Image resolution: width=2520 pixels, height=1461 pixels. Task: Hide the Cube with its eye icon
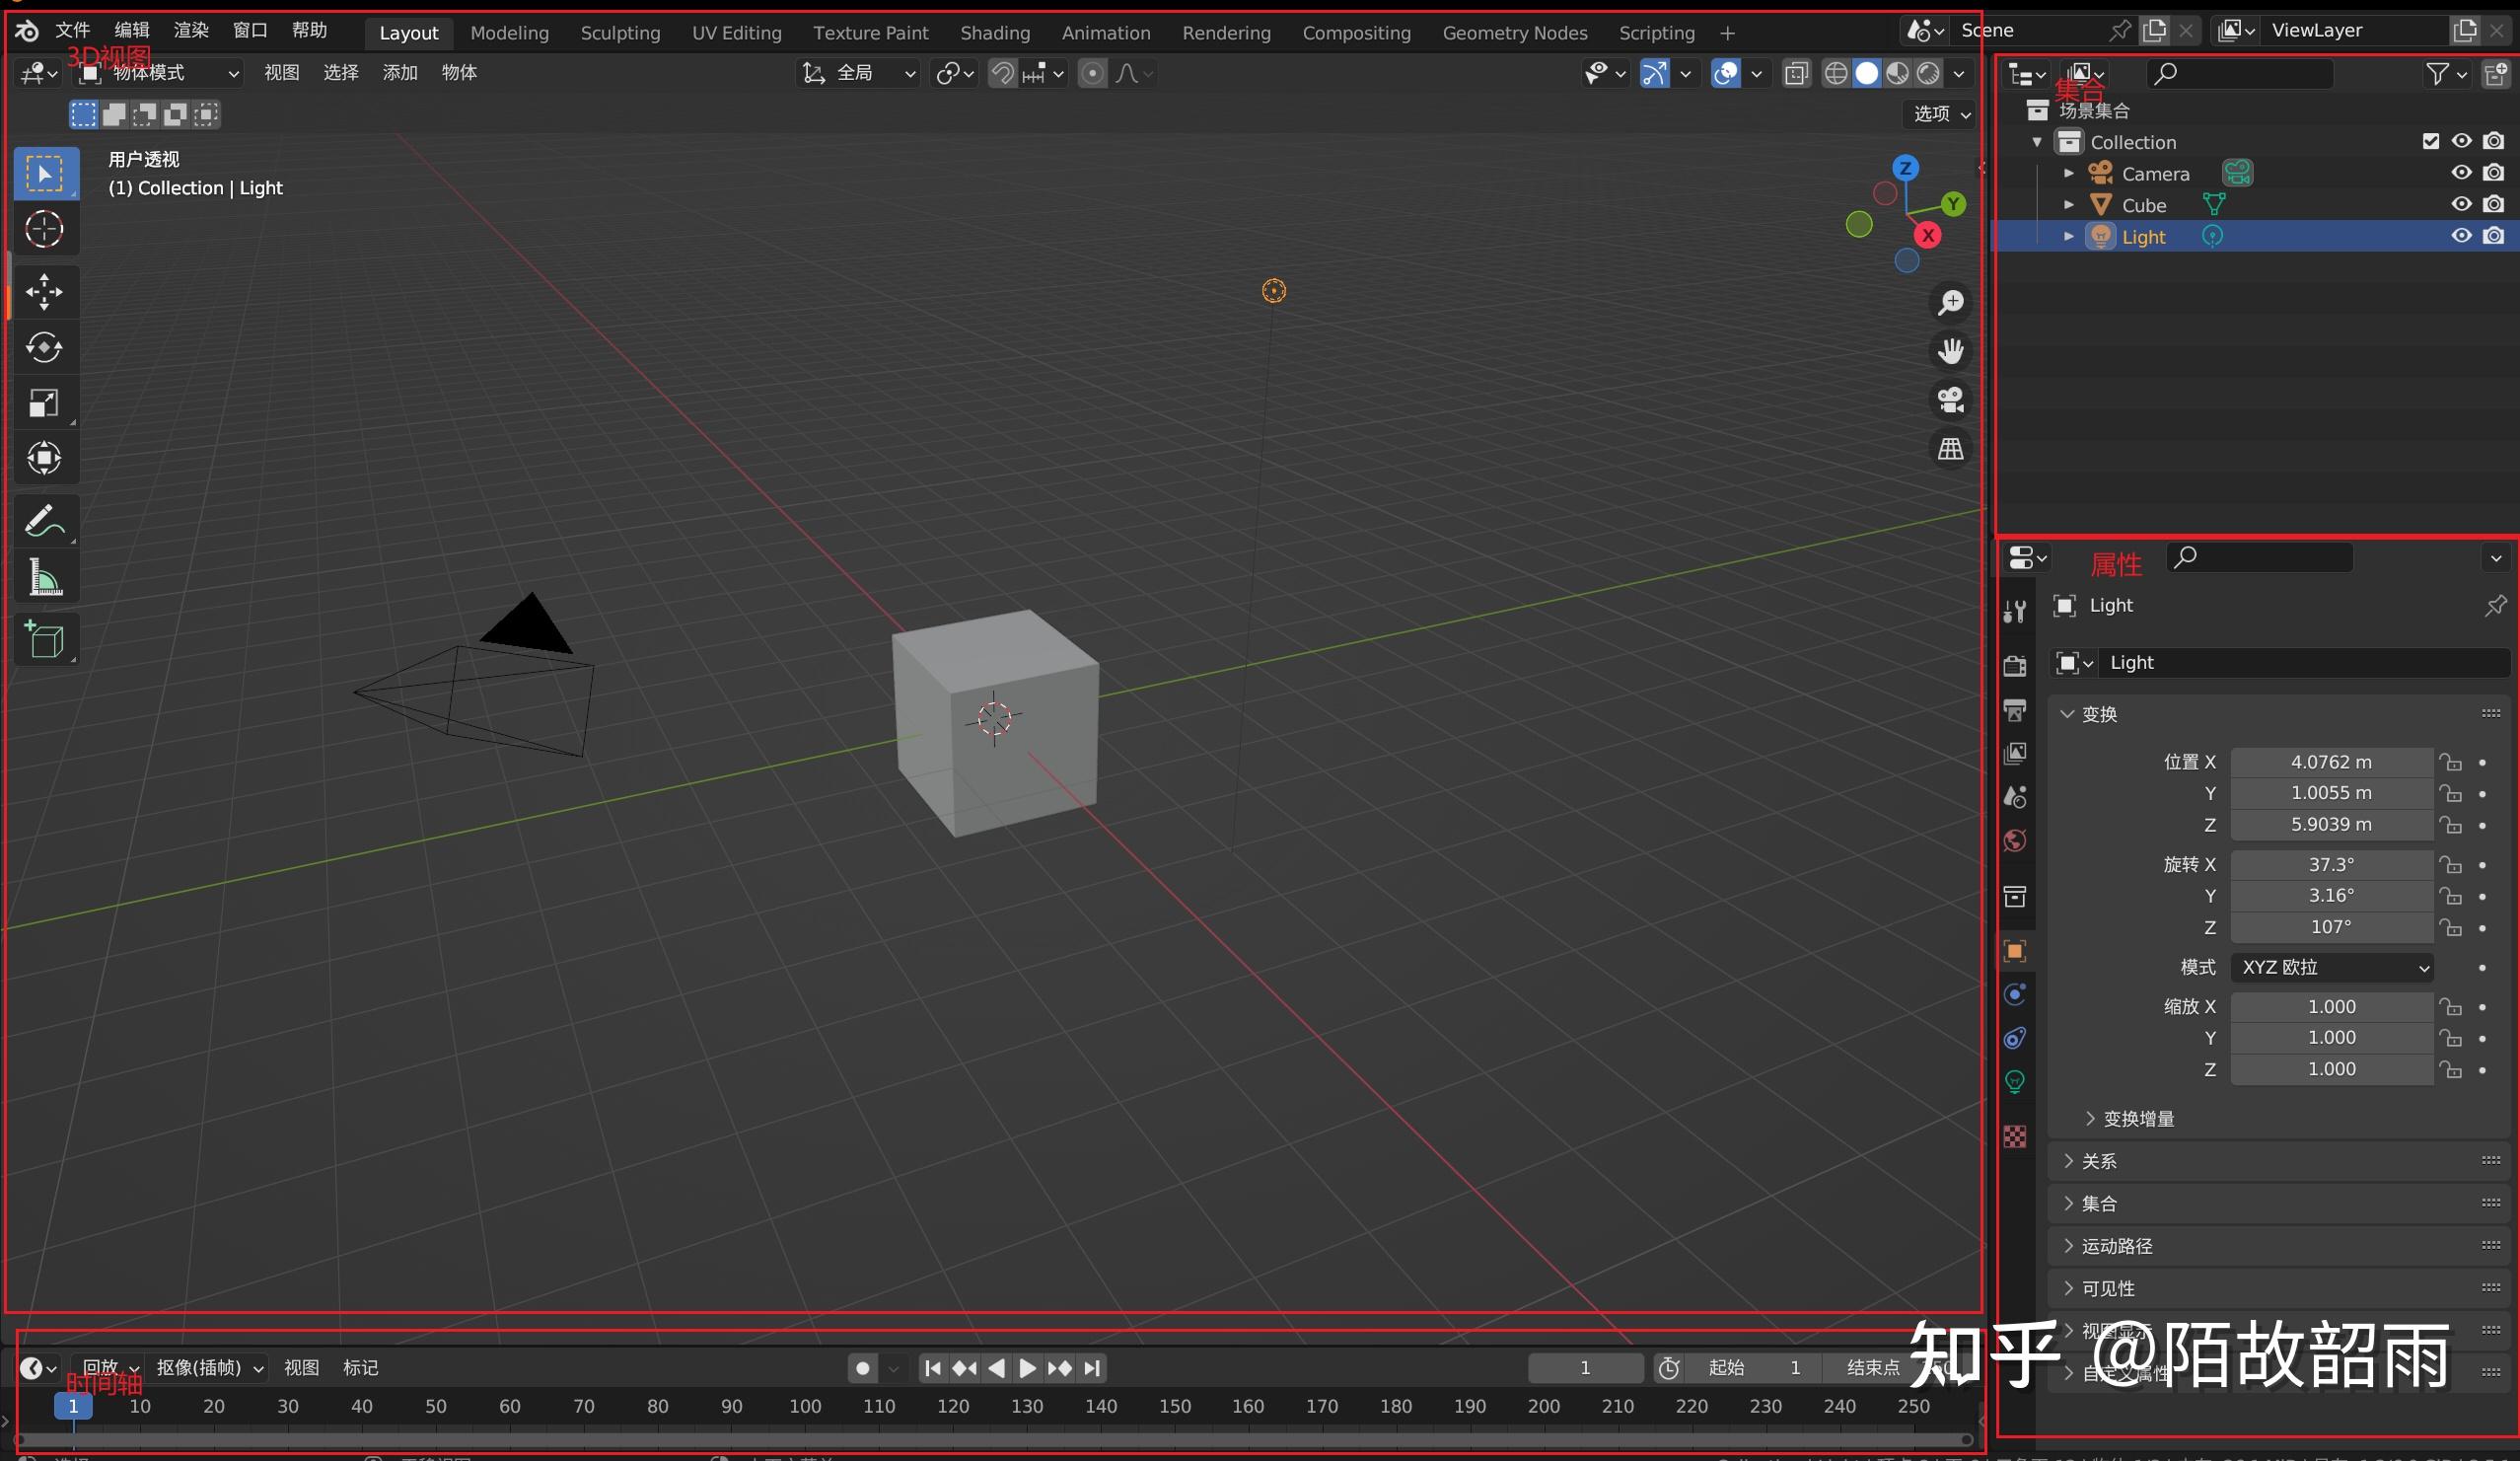(2461, 204)
